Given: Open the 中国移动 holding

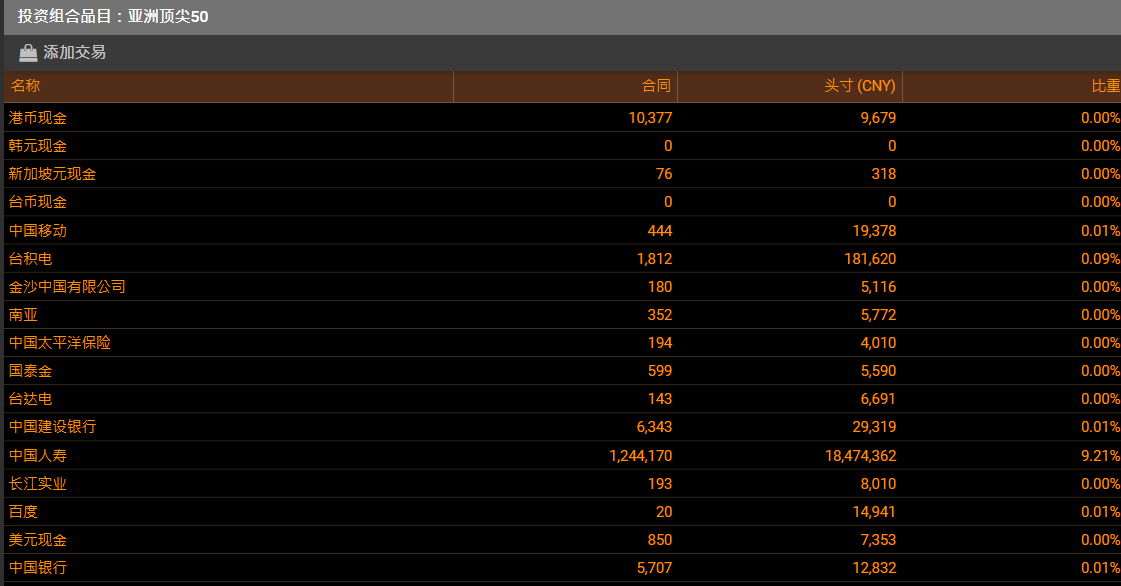Looking at the screenshot, I should 38,230.
